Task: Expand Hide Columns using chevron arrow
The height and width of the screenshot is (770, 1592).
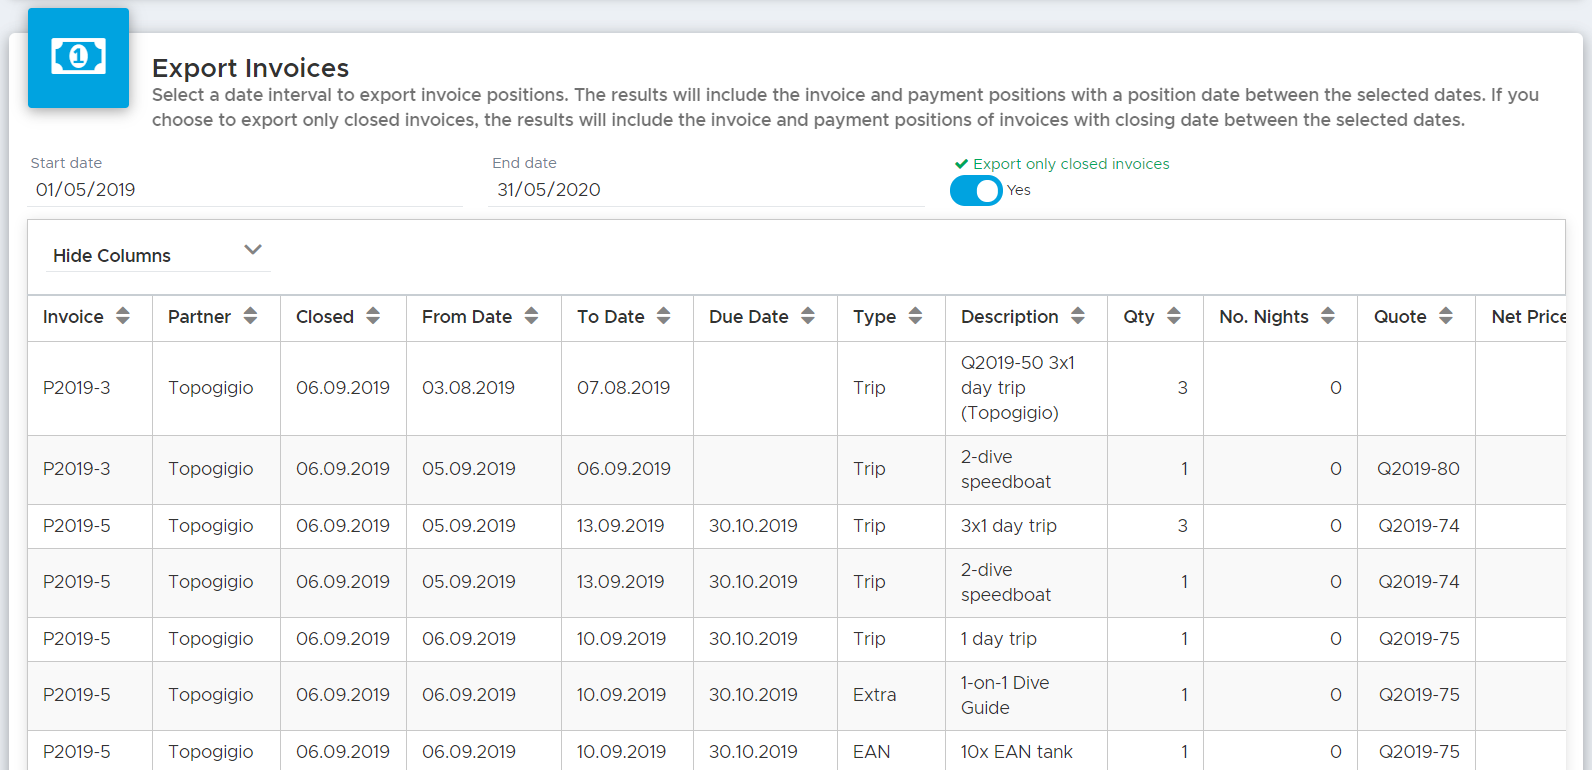Action: click(253, 250)
